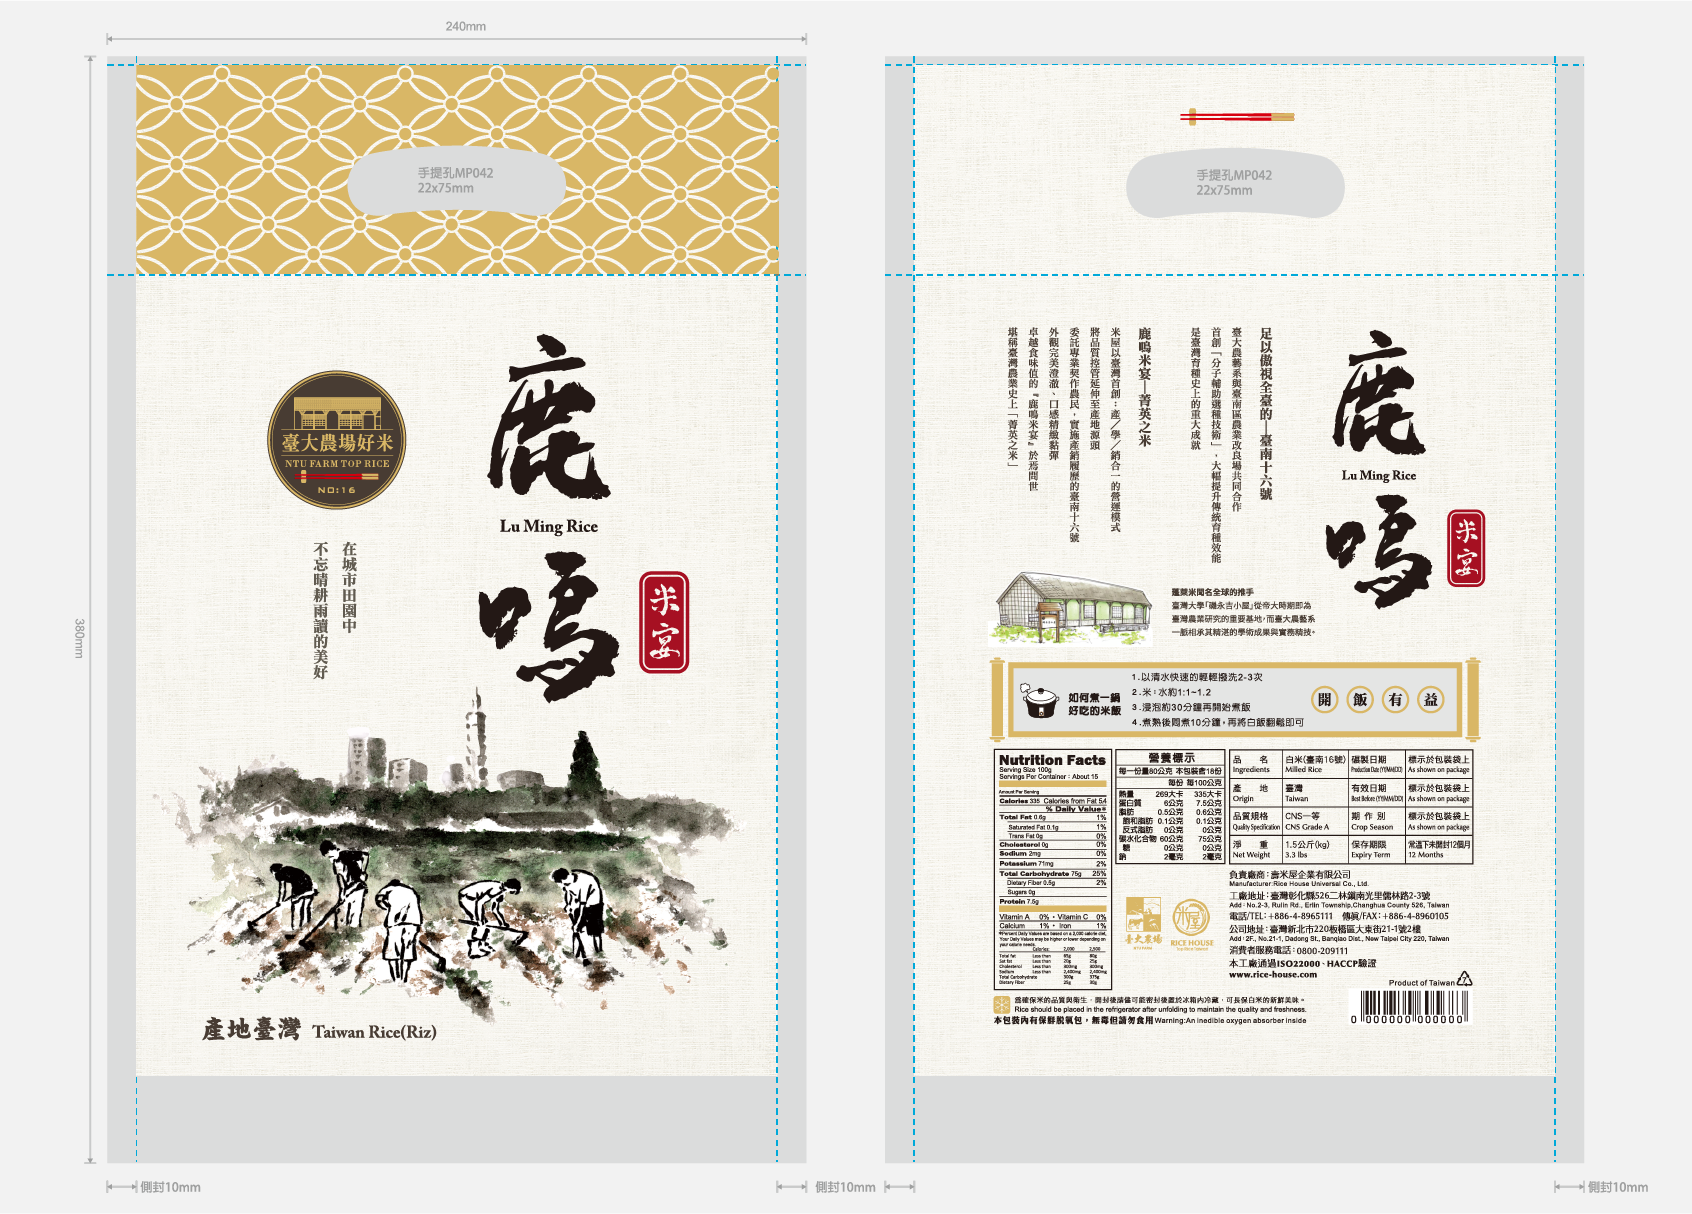The height and width of the screenshot is (1214, 1692).
Task: Click the large 鳴 calligraphy on front
Action: coord(547,627)
